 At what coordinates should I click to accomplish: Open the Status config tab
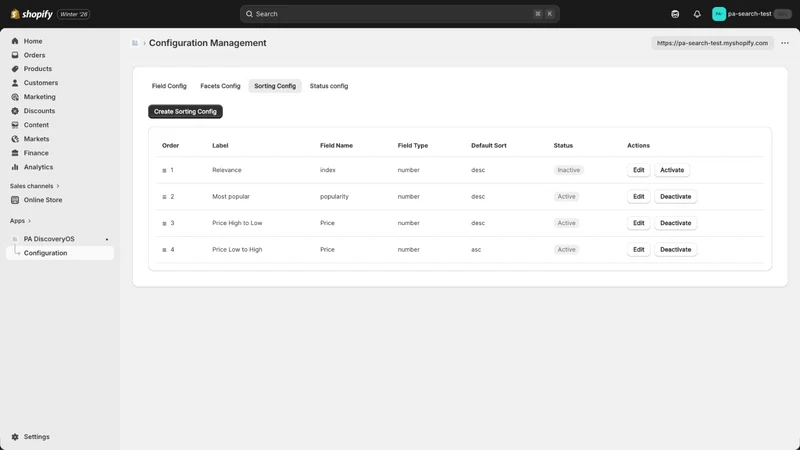(x=329, y=86)
